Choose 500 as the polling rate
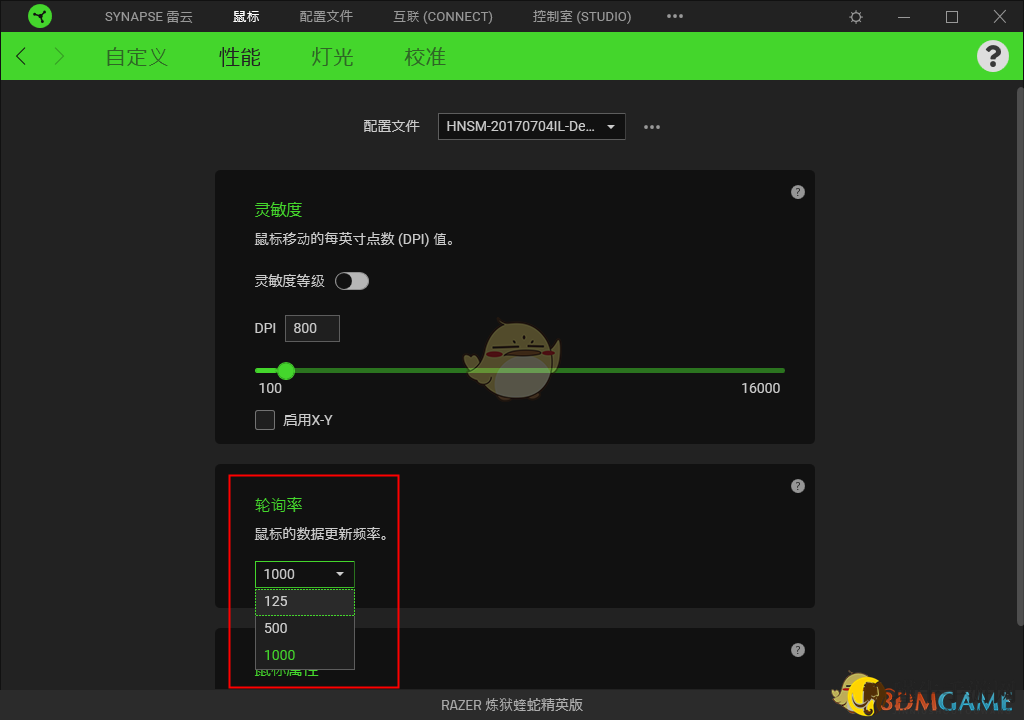 click(x=304, y=628)
